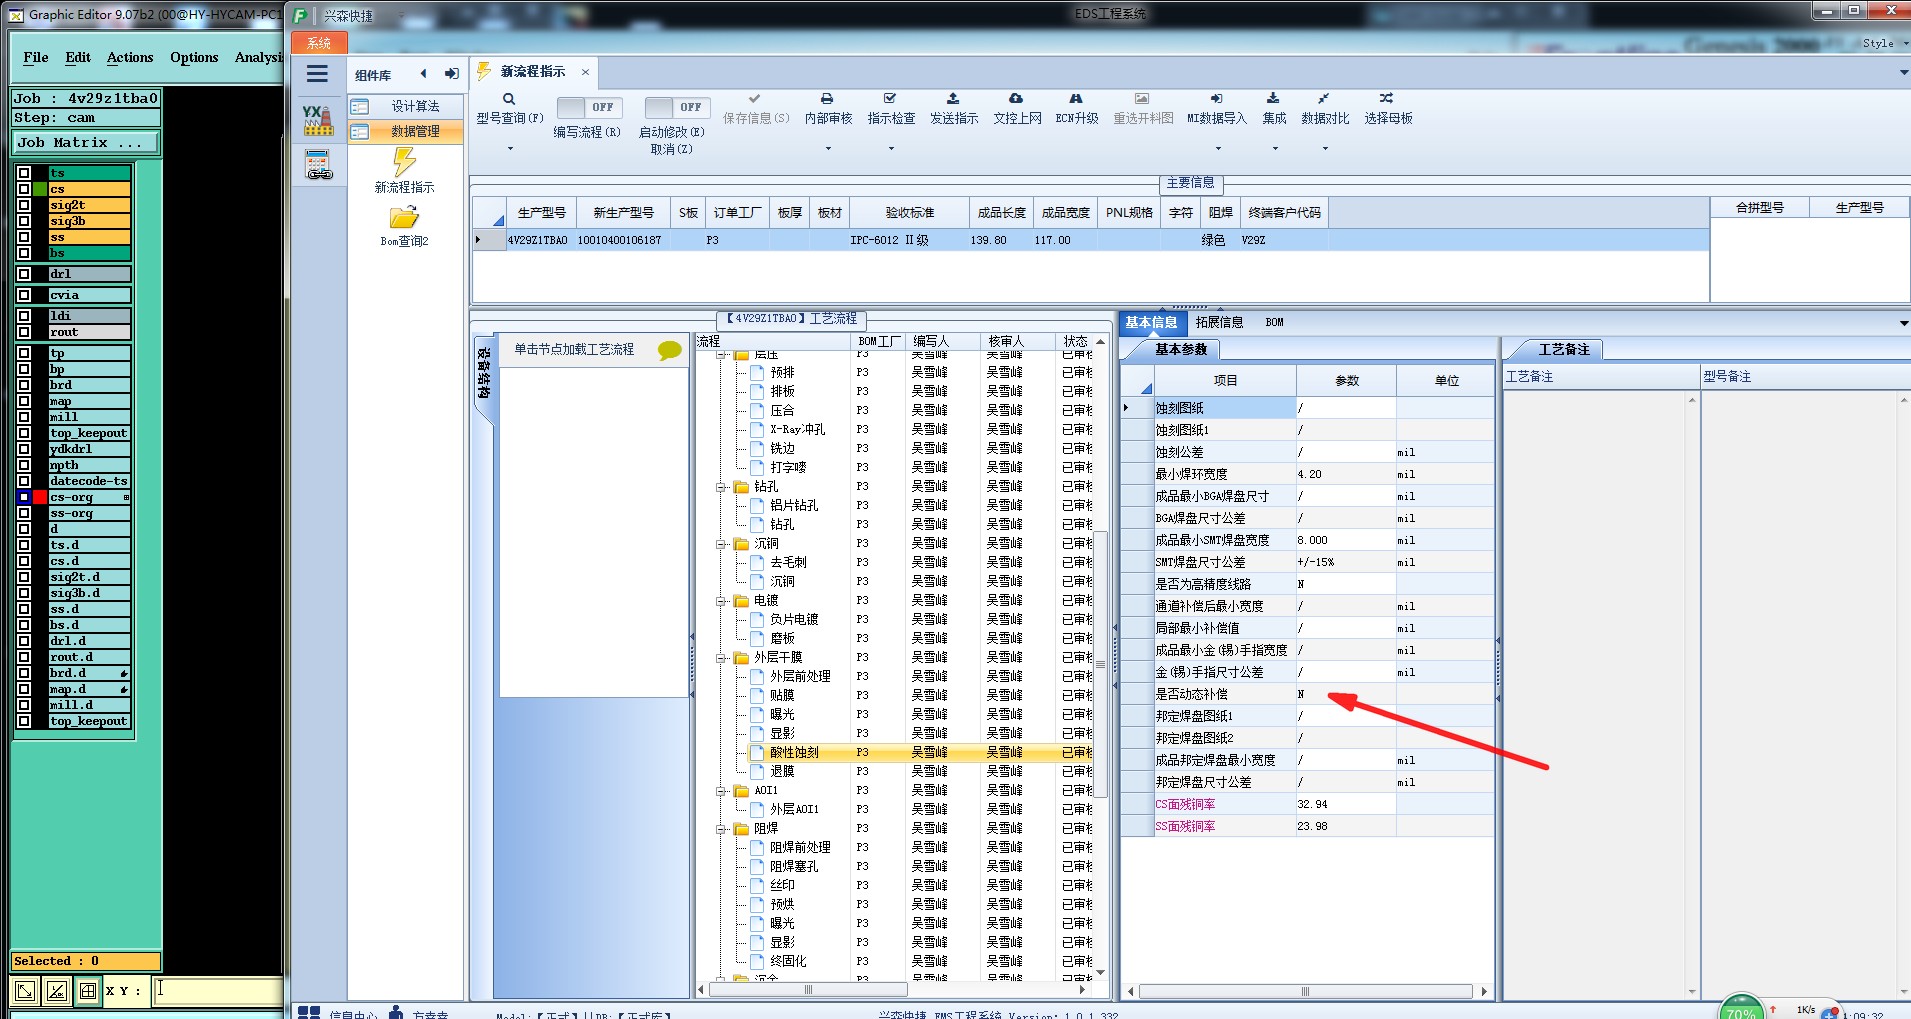Click the 发送指示 upload icon
Screen dimensions: 1911x1019
point(953,99)
